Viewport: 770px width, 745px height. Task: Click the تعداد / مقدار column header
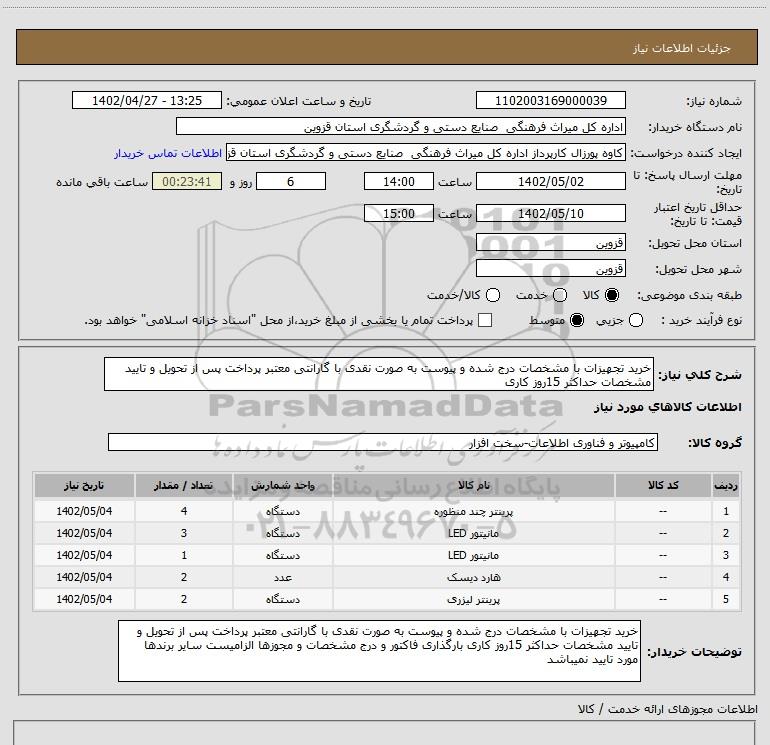pos(184,486)
